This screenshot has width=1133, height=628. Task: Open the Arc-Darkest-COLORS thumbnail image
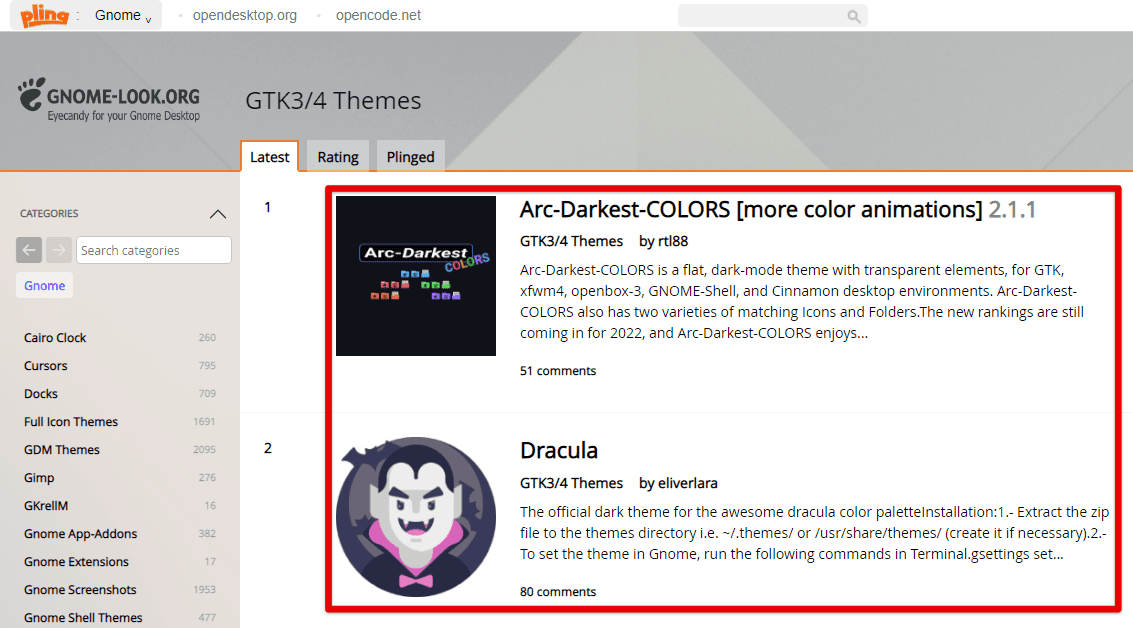(415, 276)
